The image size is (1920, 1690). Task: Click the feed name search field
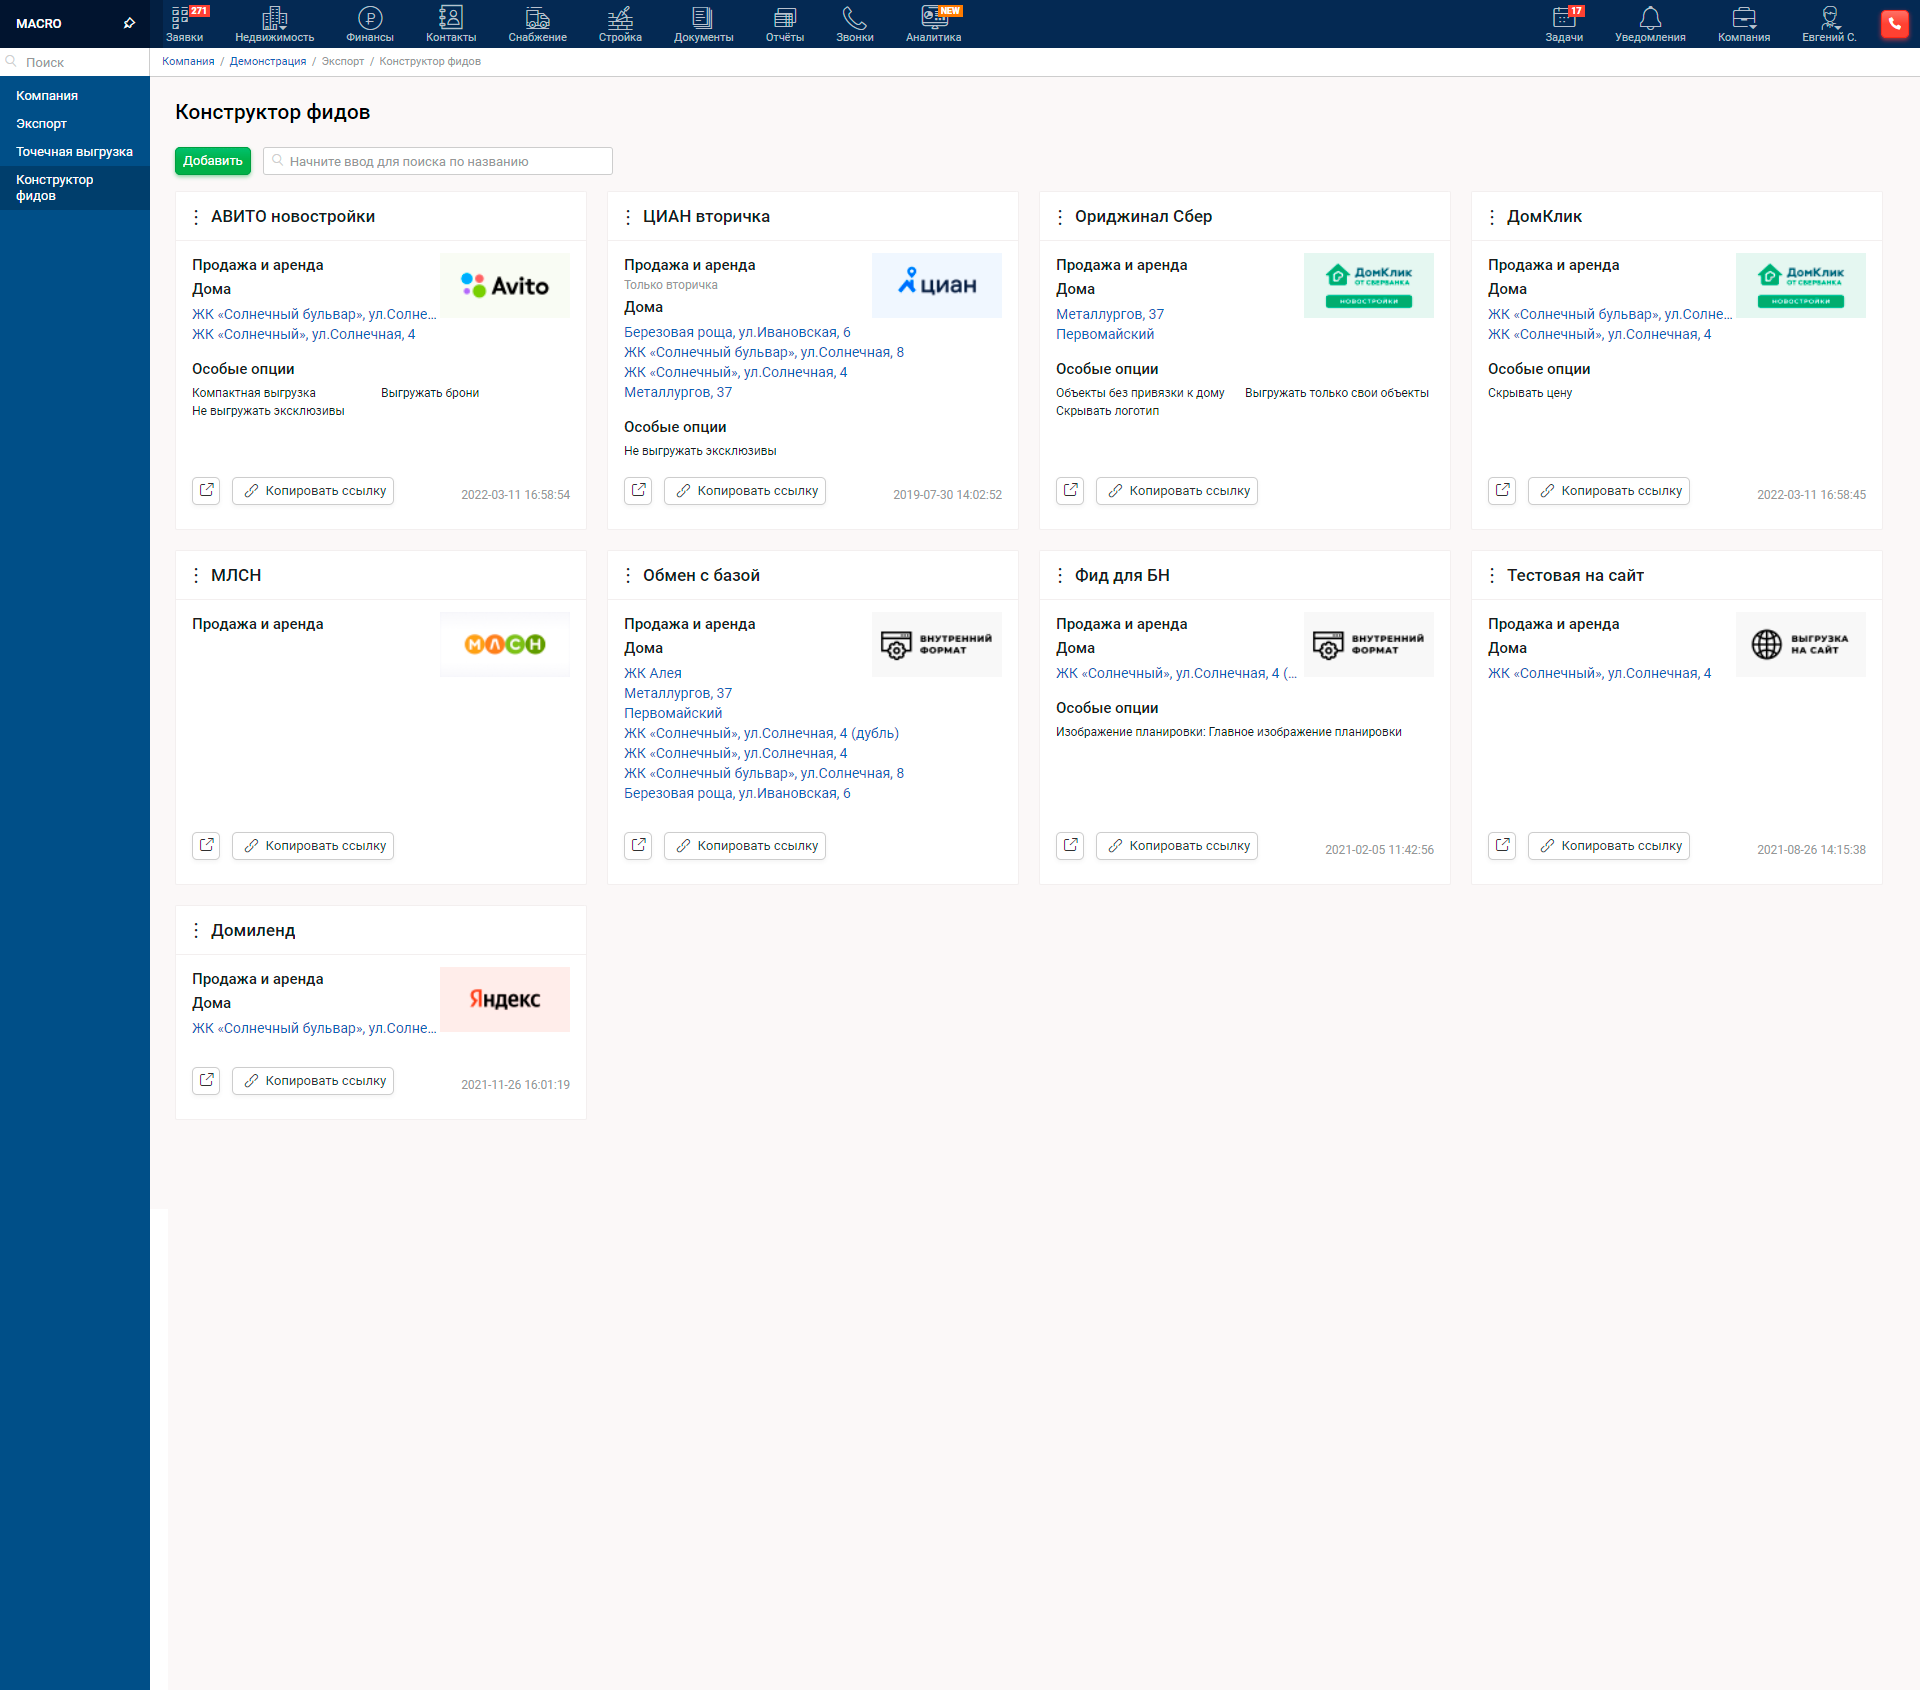tap(437, 161)
